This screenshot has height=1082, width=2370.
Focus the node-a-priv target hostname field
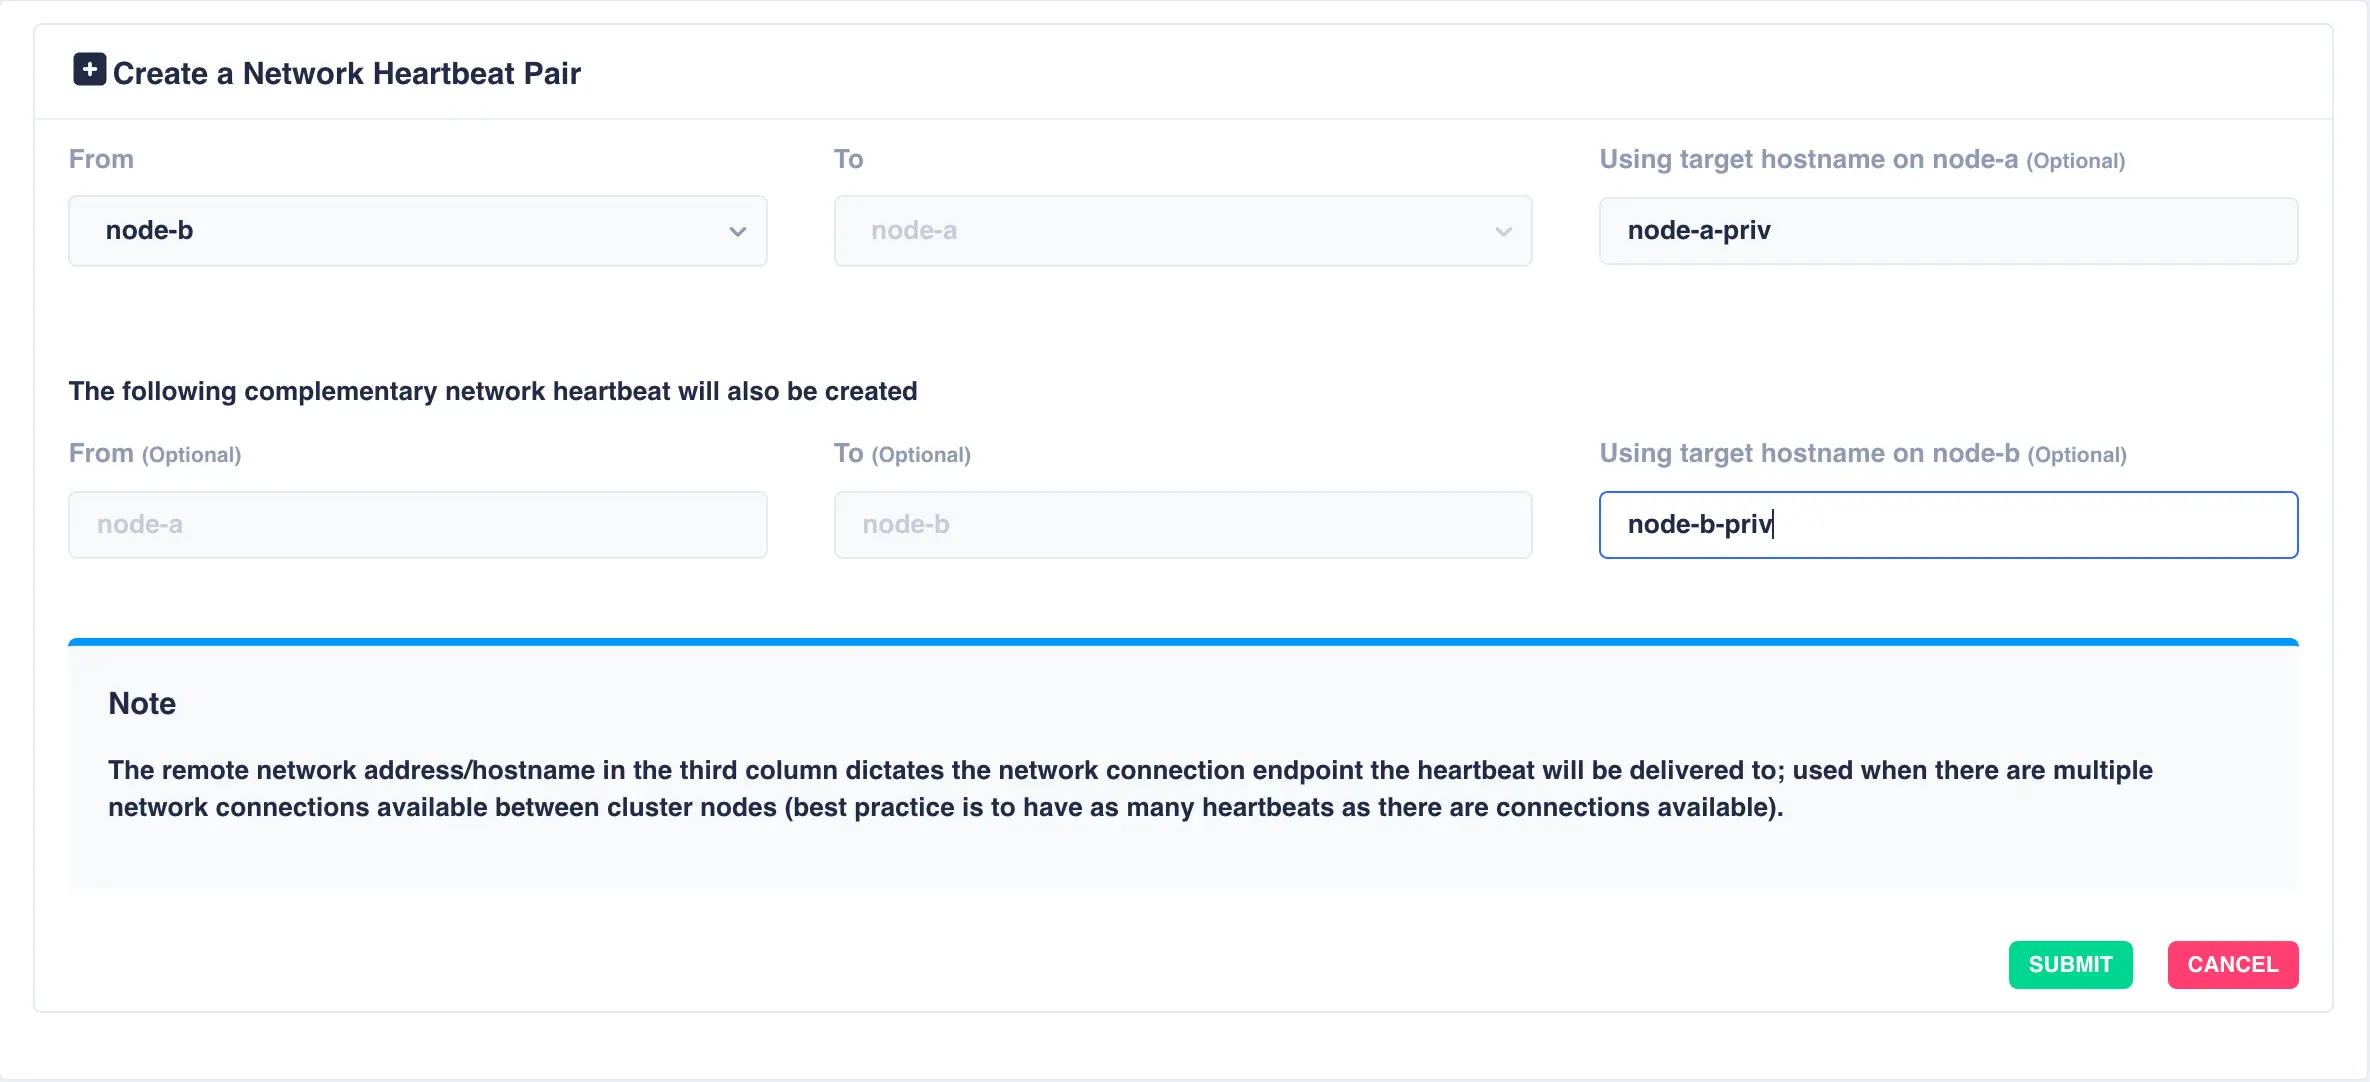pos(1947,231)
